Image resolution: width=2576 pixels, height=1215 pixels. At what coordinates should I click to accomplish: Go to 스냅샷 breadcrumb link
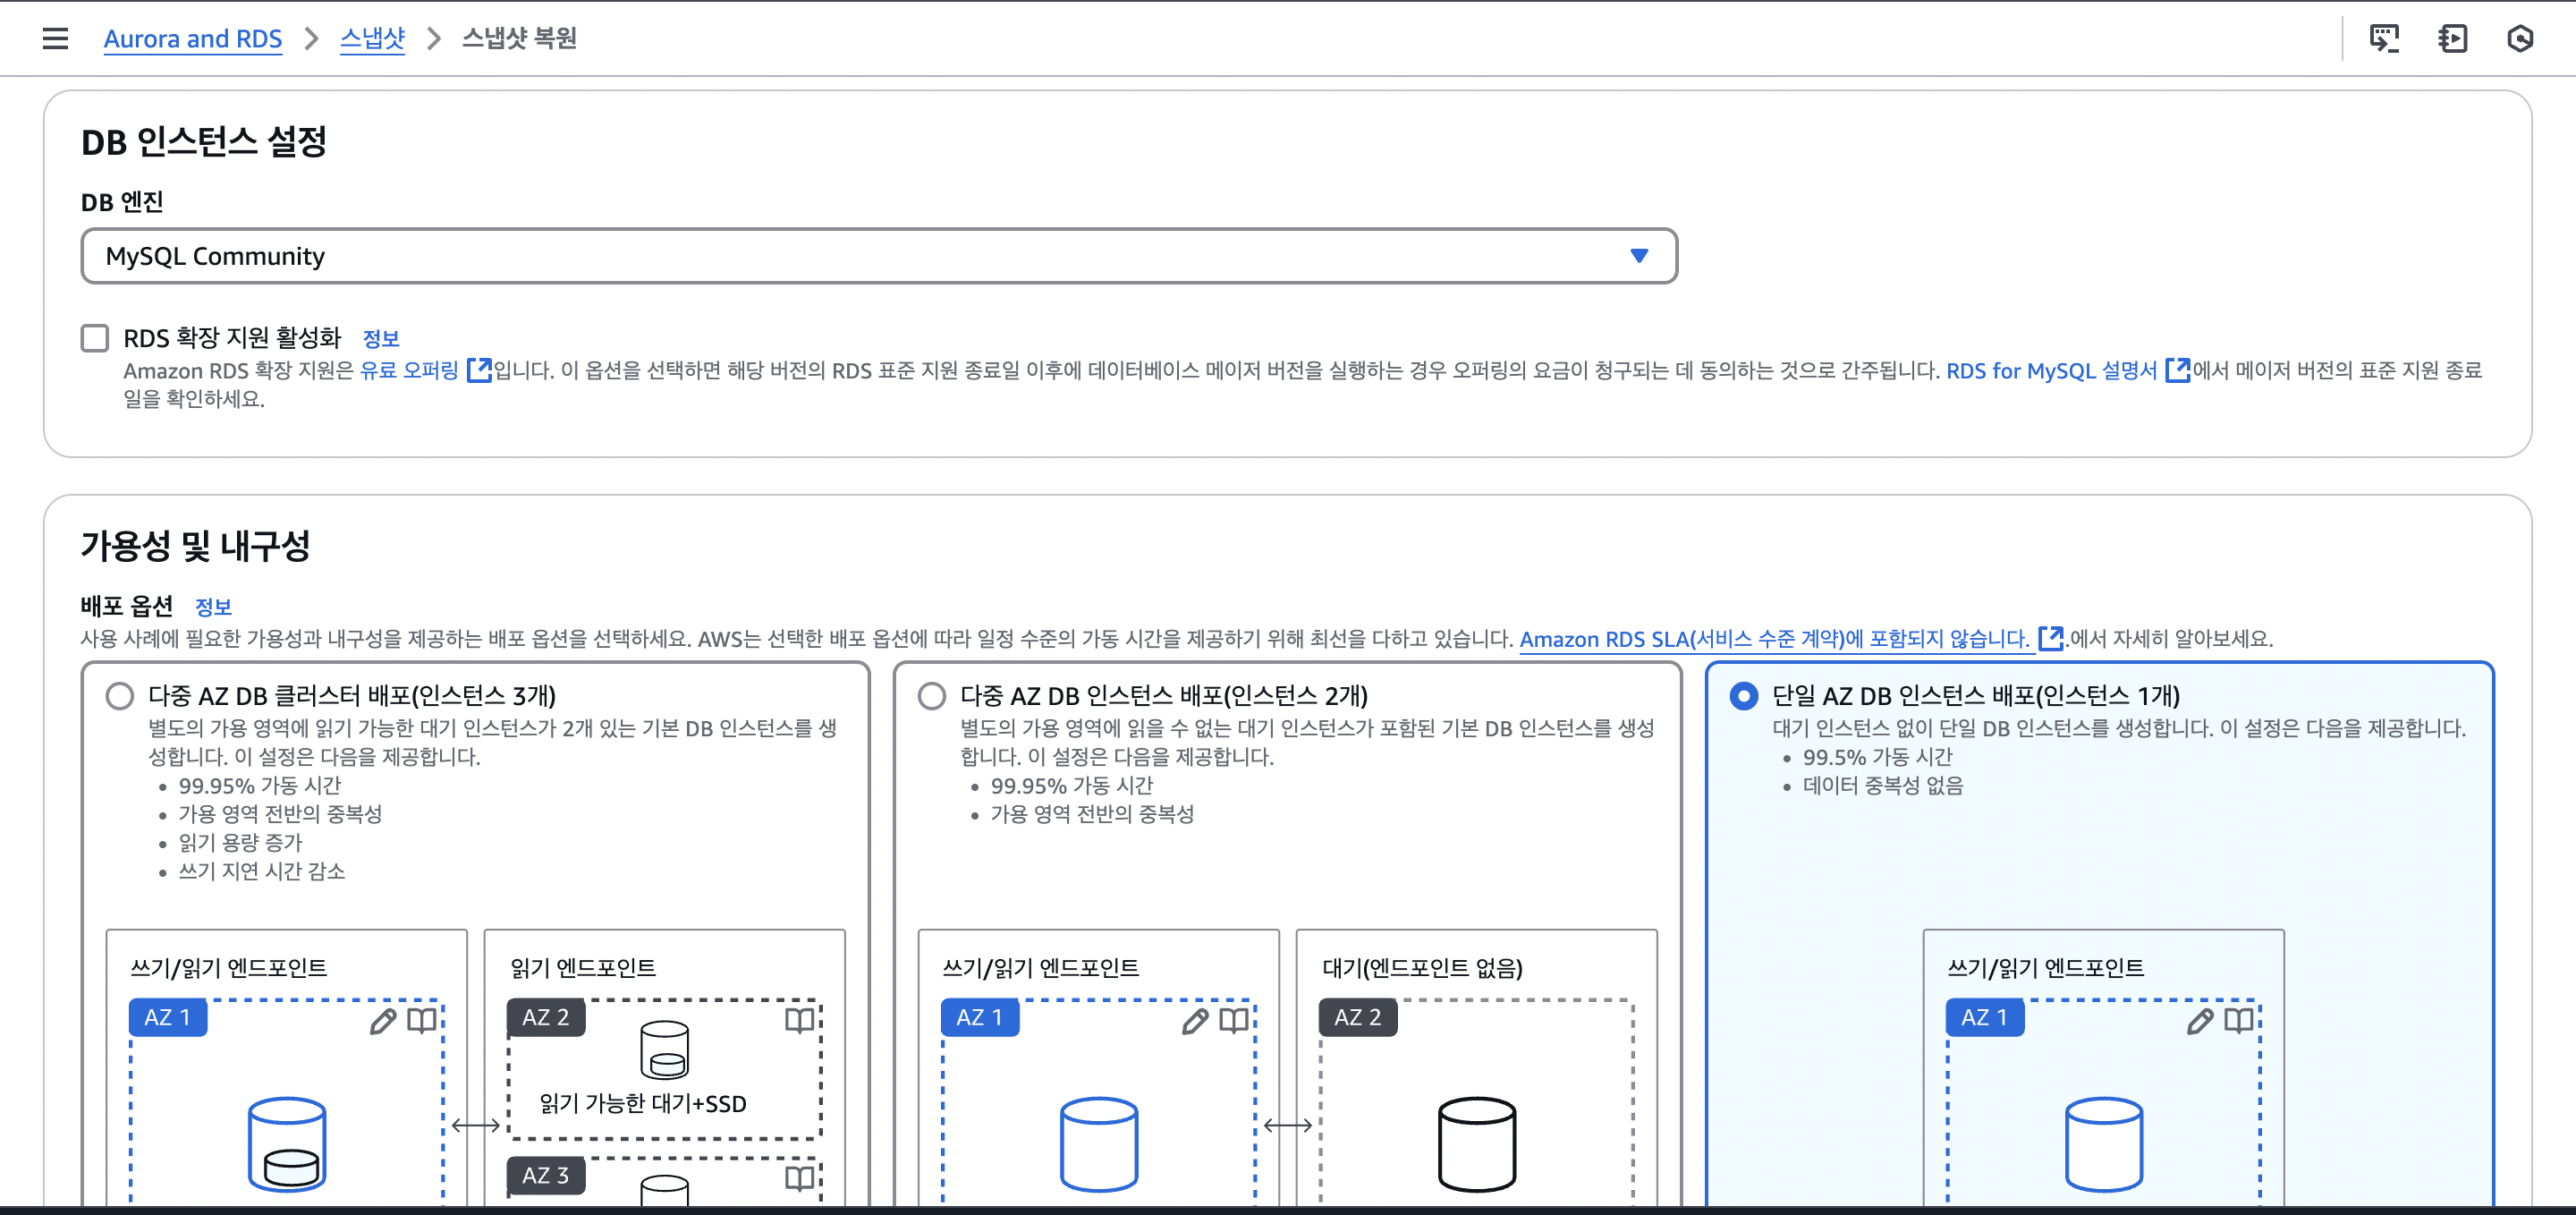(372, 38)
